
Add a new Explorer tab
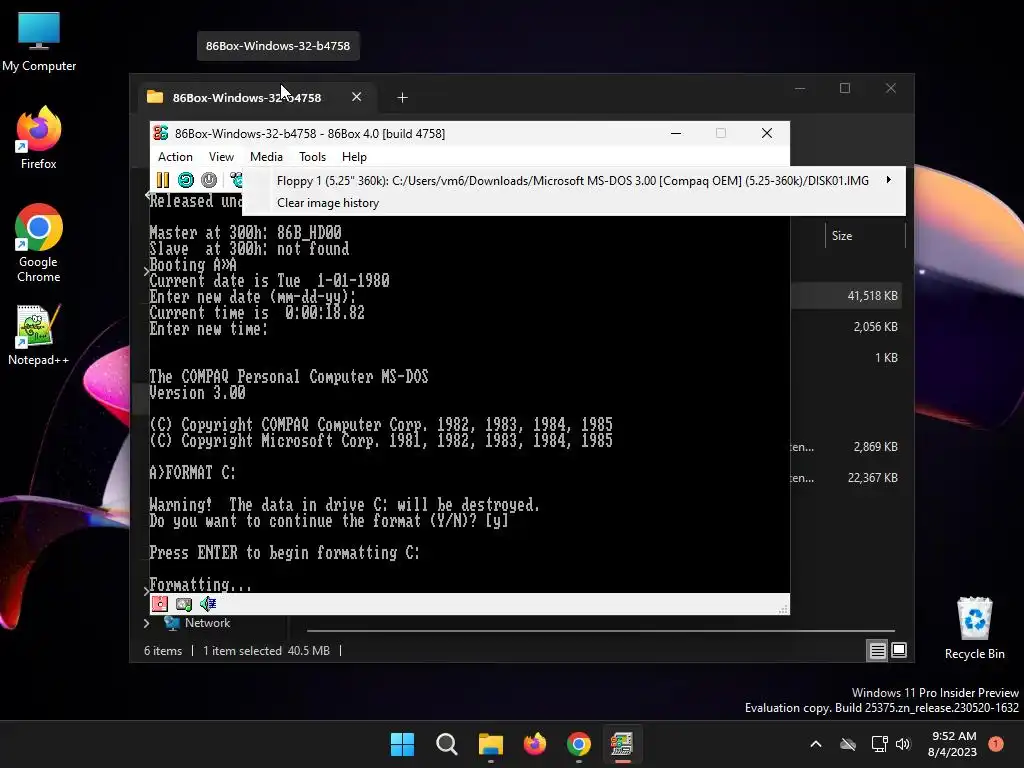point(402,97)
